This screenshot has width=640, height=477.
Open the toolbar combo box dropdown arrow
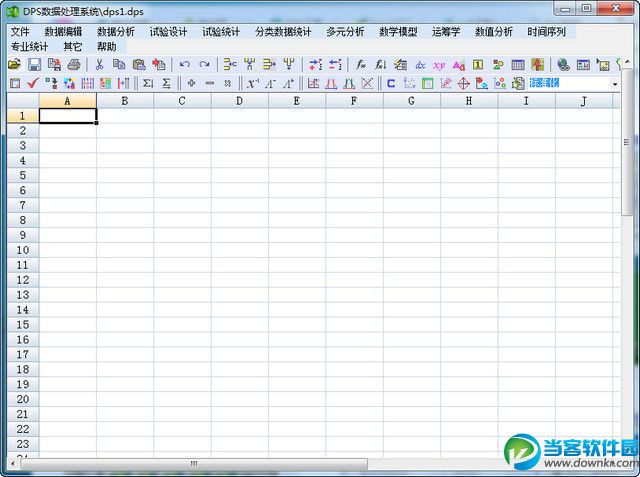coord(615,84)
